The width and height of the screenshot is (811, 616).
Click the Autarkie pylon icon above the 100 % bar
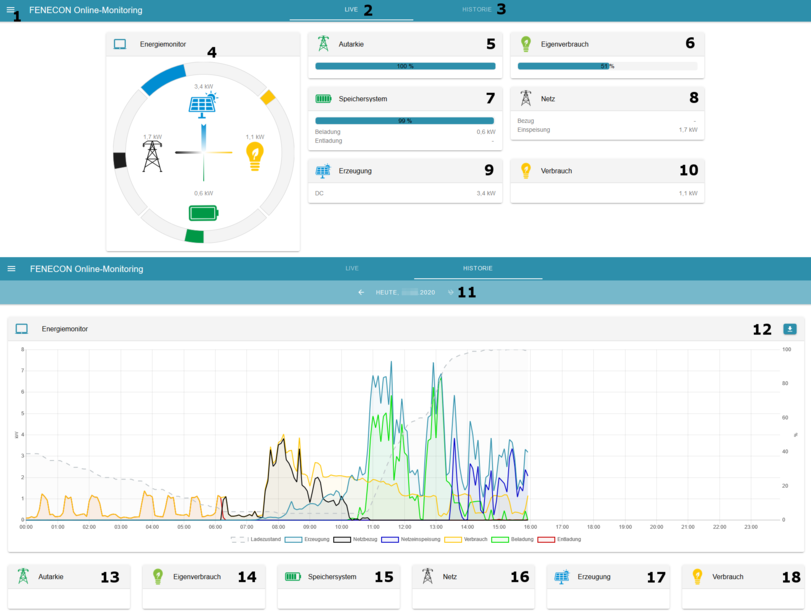323,44
